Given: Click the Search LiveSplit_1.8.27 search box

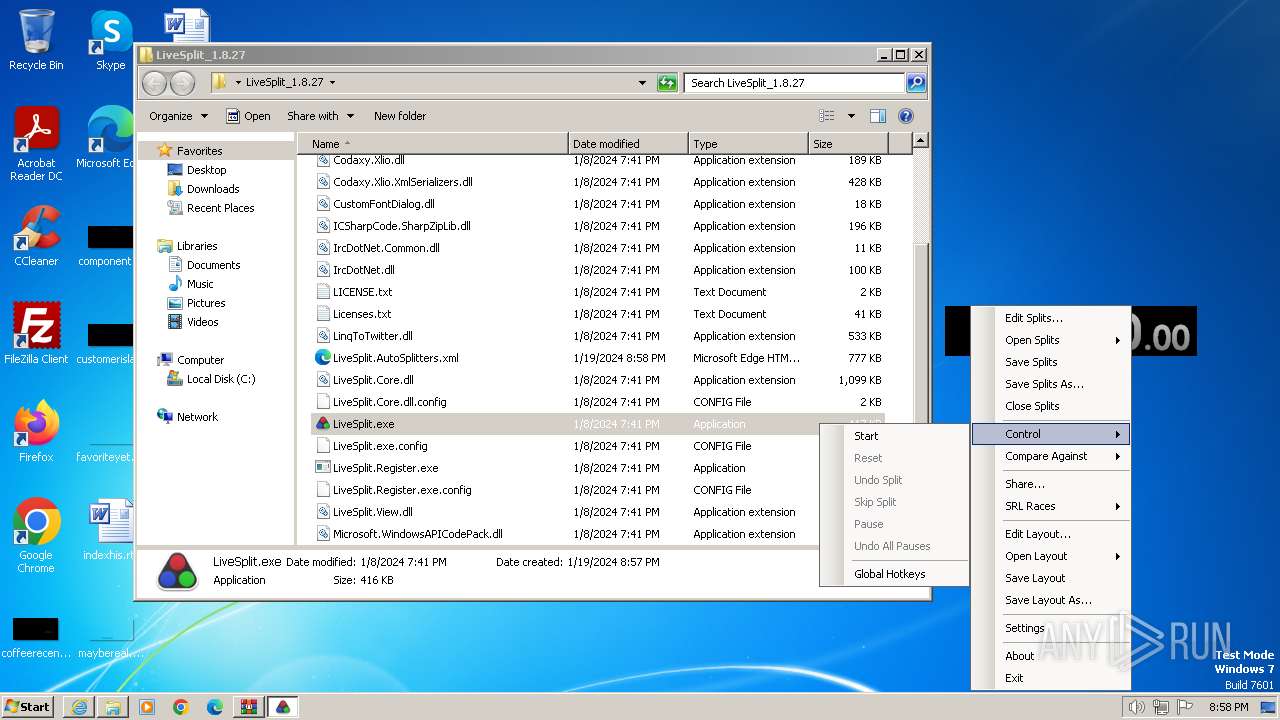Looking at the screenshot, I should (795, 83).
